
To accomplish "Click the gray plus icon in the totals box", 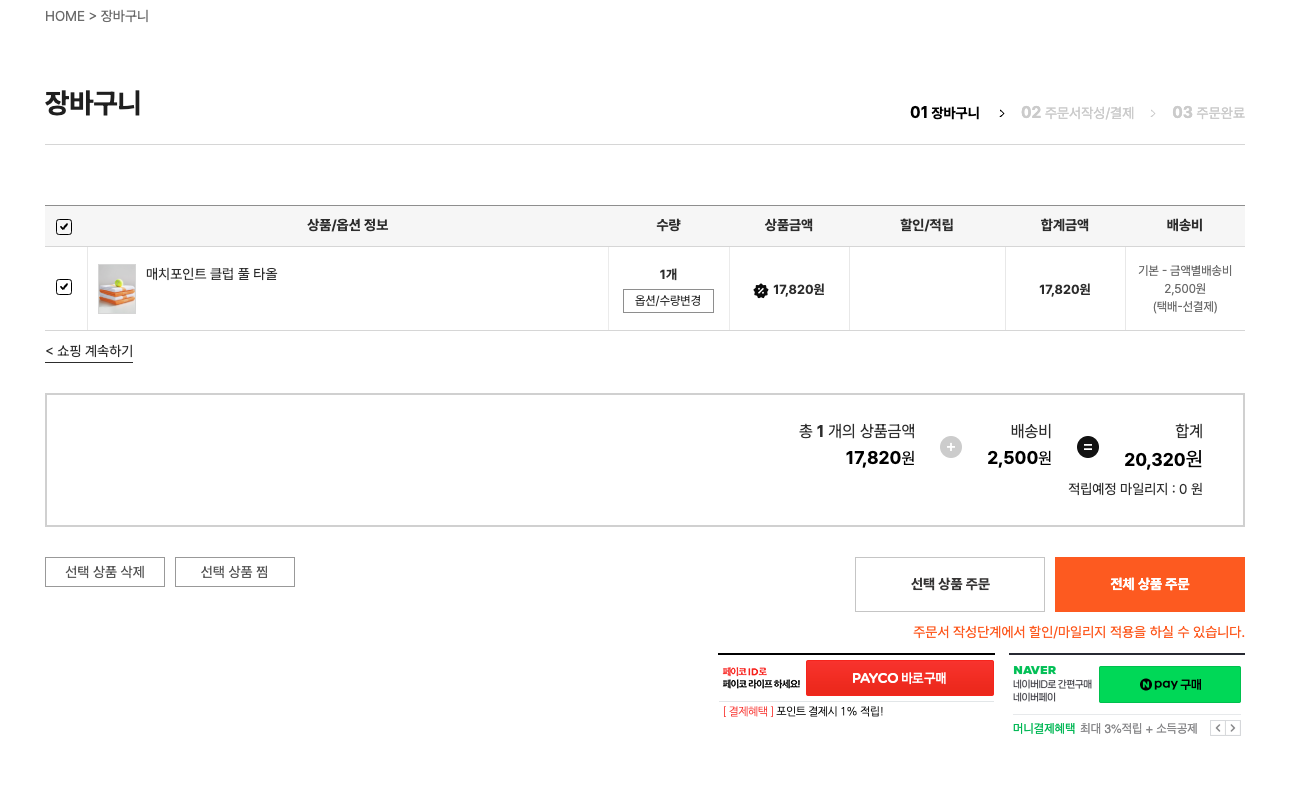I will (x=951, y=447).
